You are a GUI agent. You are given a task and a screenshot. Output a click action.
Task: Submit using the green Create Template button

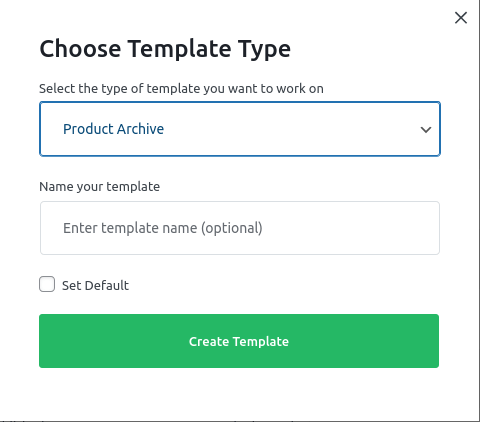tap(239, 341)
